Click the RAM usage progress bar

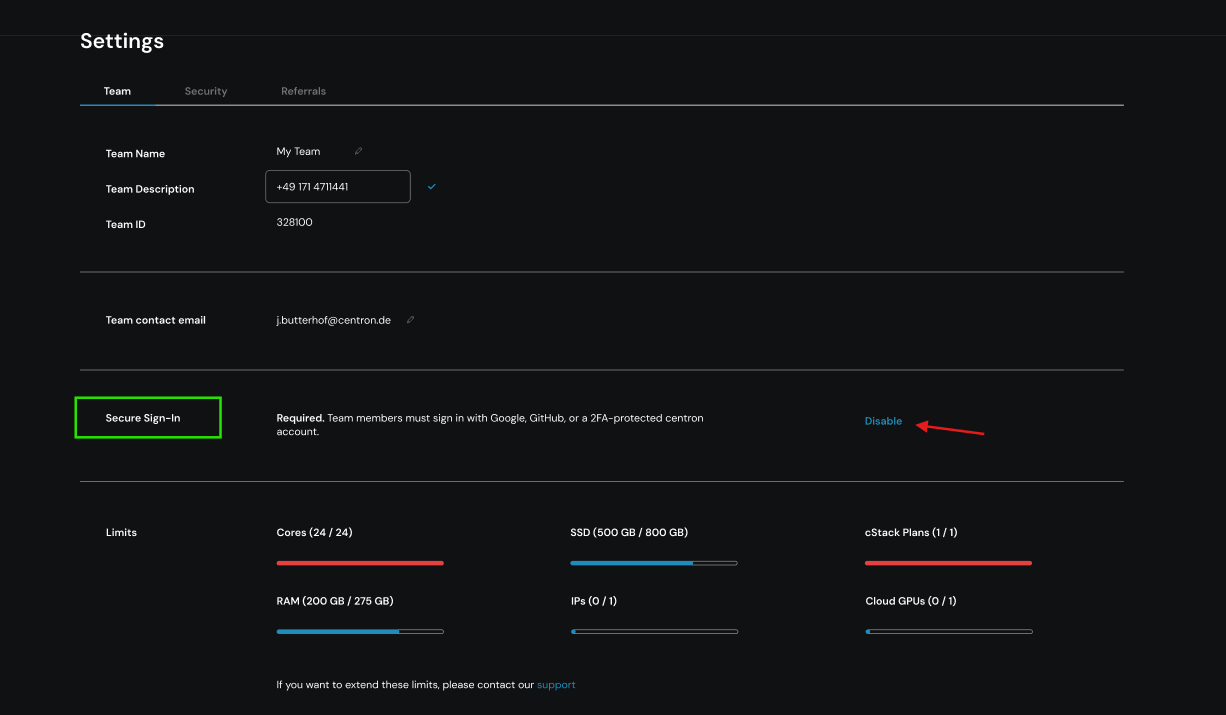point(360,632)
